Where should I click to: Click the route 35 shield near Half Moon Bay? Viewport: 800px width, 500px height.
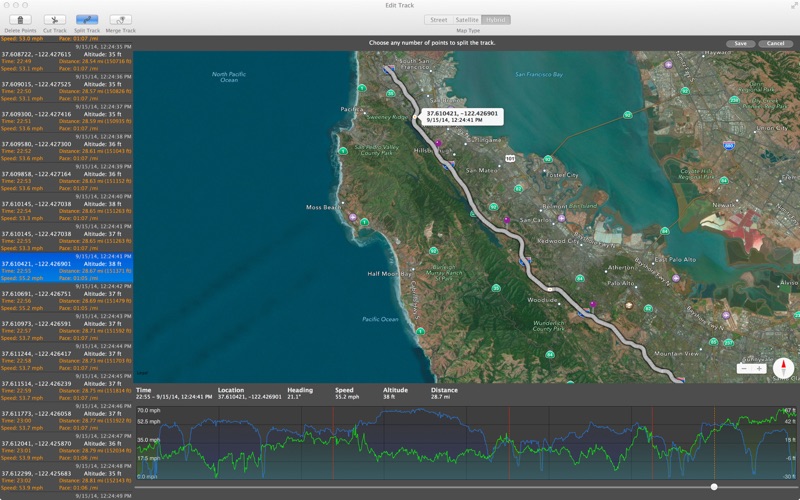(x=496, y=288)
